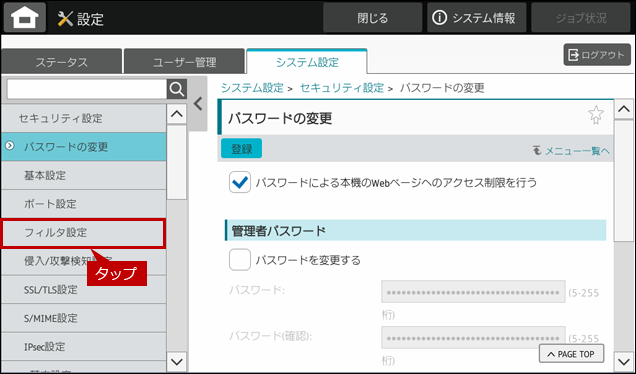Screen dimensions: 636x374
Task: Click the 管理者パスワード section header
Action: point(415,231)
